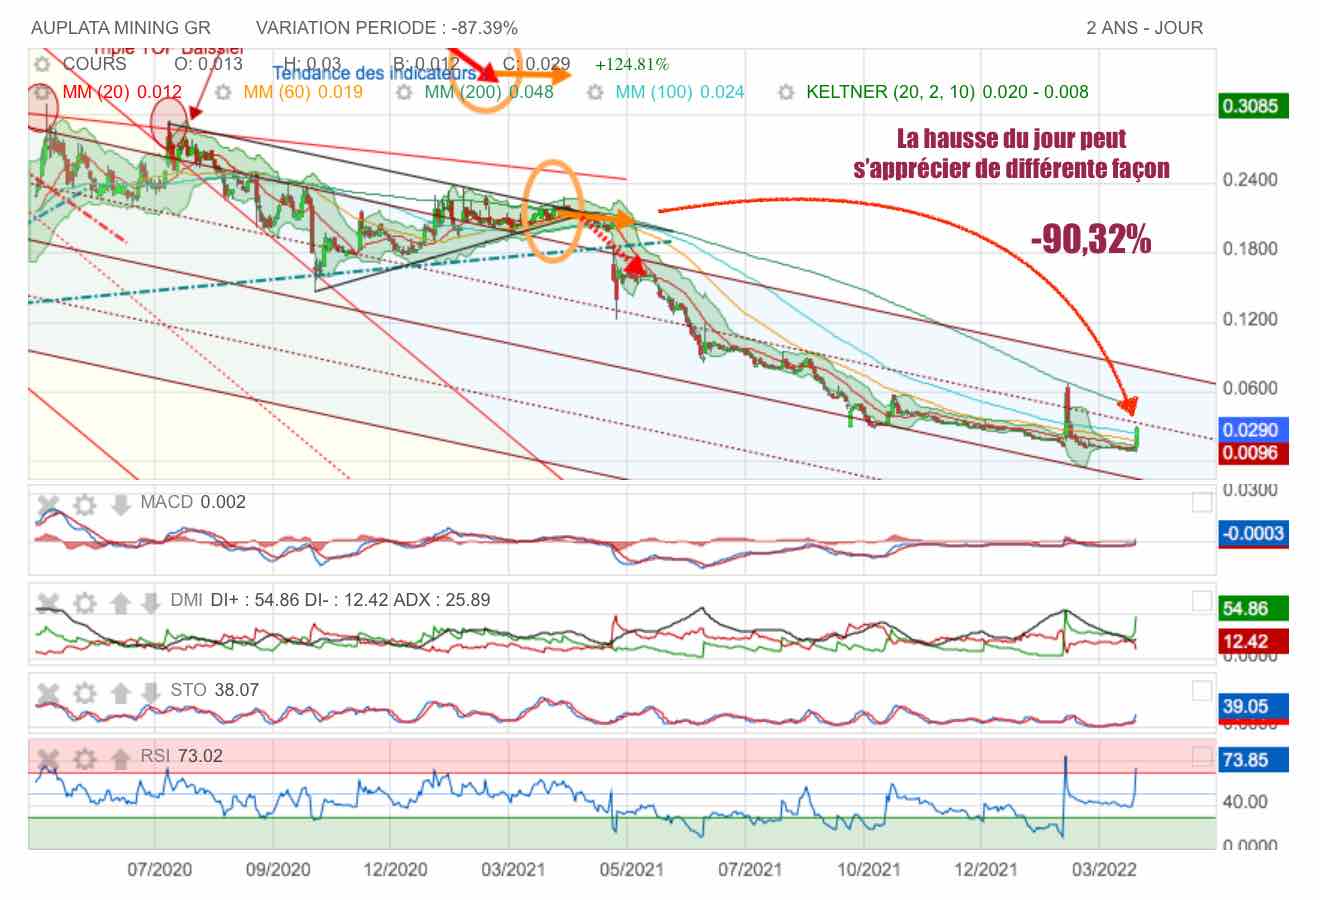This screenshot has width=1320, height=900.
Task: Open settings gear for KELTNER indicator
Action: click(787, 92)
